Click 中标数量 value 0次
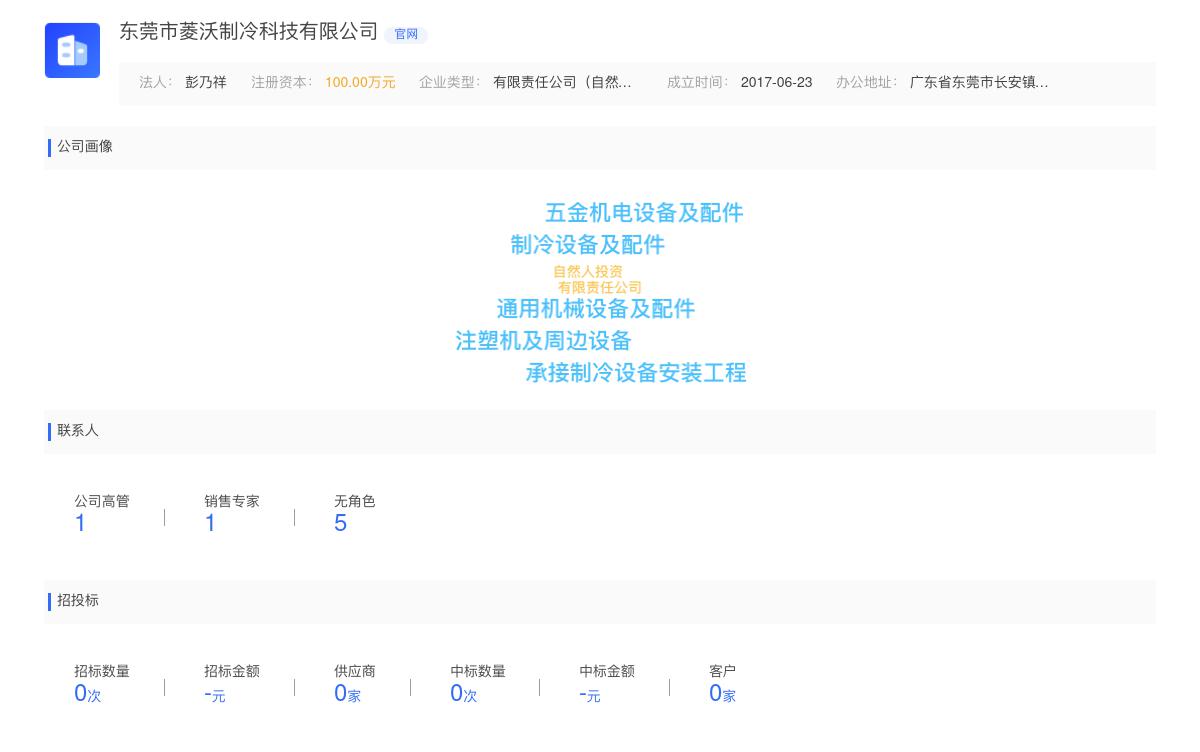This screenshot has width=1200, height=752. coord(464,694)
